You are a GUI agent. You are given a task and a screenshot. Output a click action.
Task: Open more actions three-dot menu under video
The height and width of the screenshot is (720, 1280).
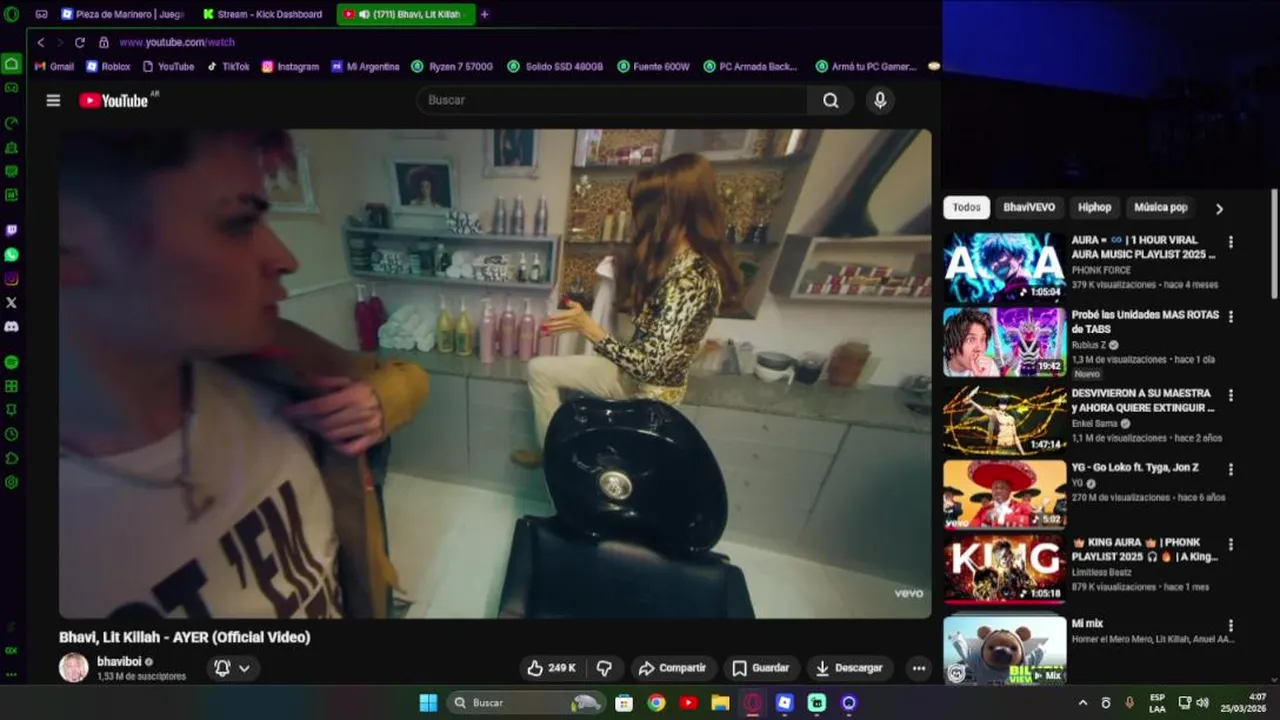coord(918,668)
